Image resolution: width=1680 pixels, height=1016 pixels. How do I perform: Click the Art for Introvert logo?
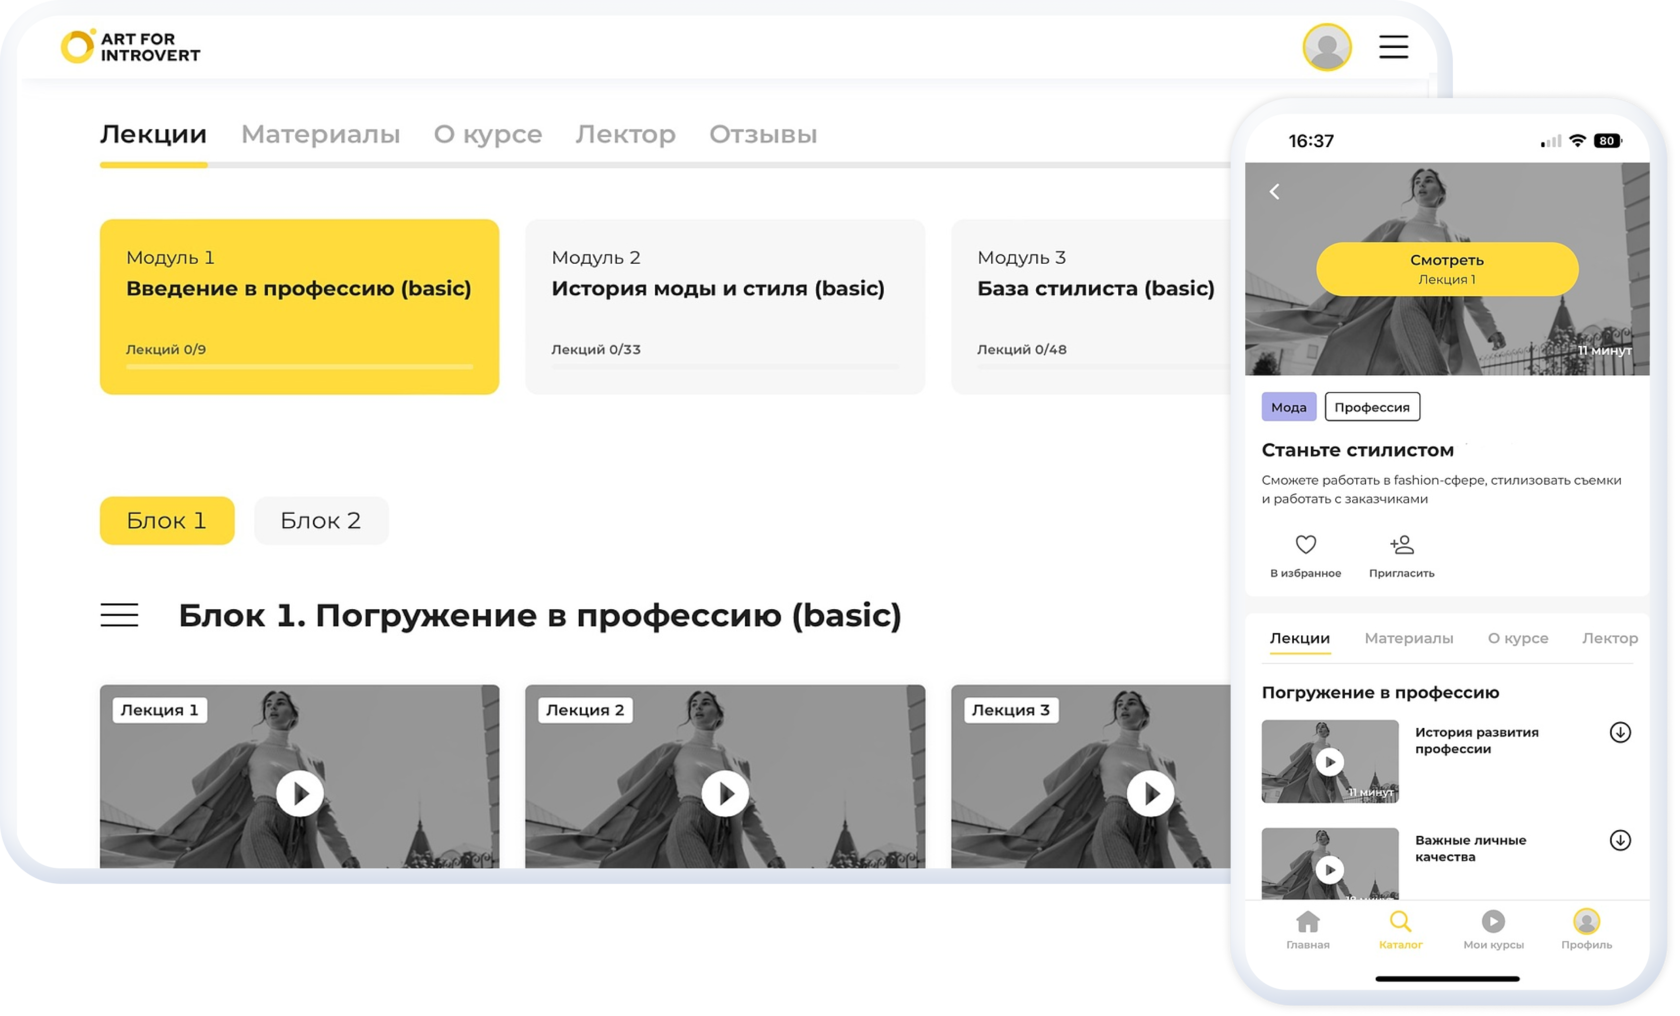[x=131, y=47]
